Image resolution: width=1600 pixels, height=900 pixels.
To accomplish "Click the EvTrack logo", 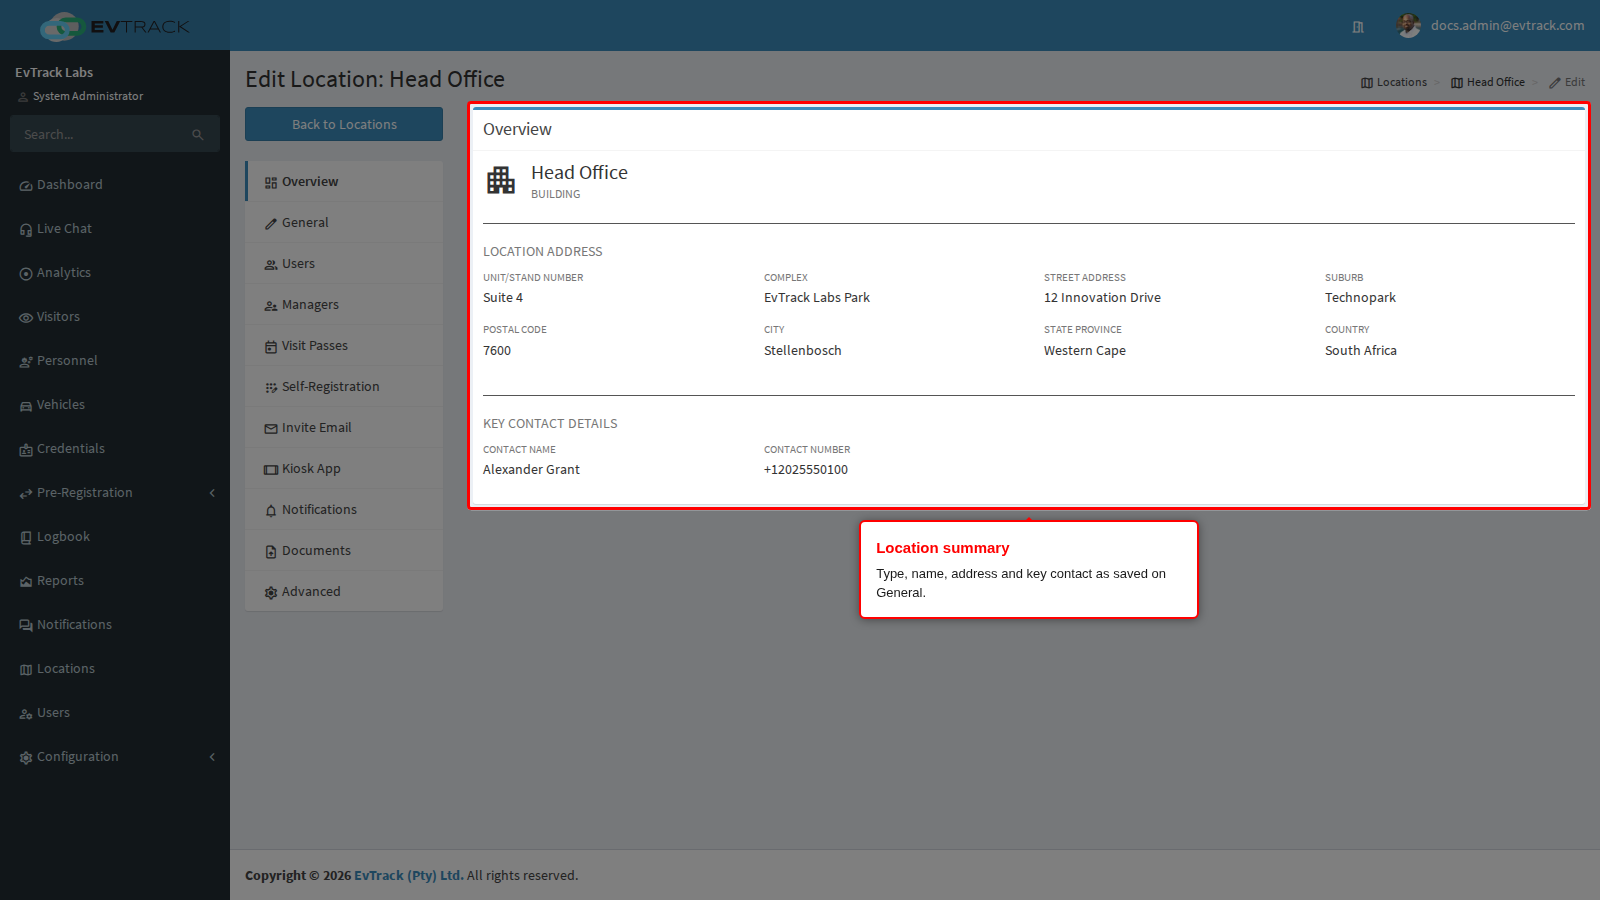I will click(x=115, y=26).
